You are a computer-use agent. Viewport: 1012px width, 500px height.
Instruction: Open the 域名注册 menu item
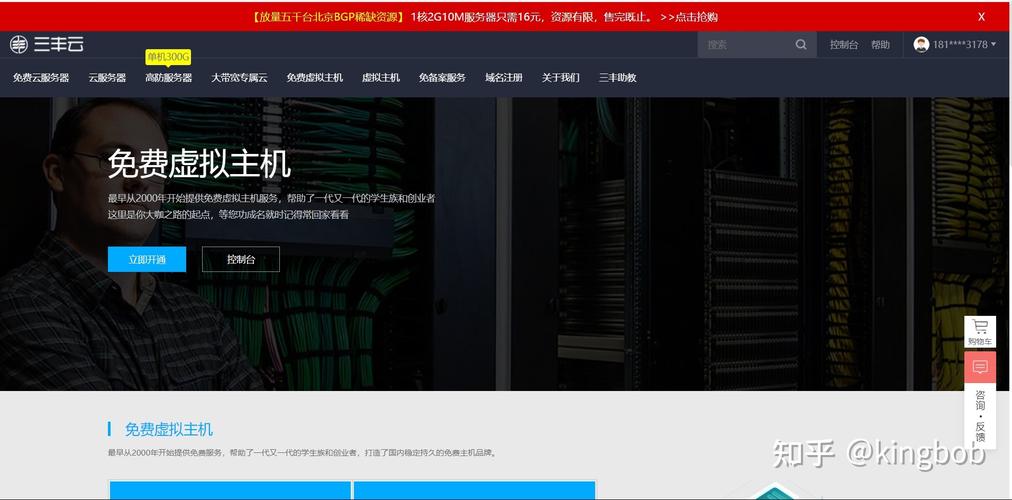(x=503, y=77)
